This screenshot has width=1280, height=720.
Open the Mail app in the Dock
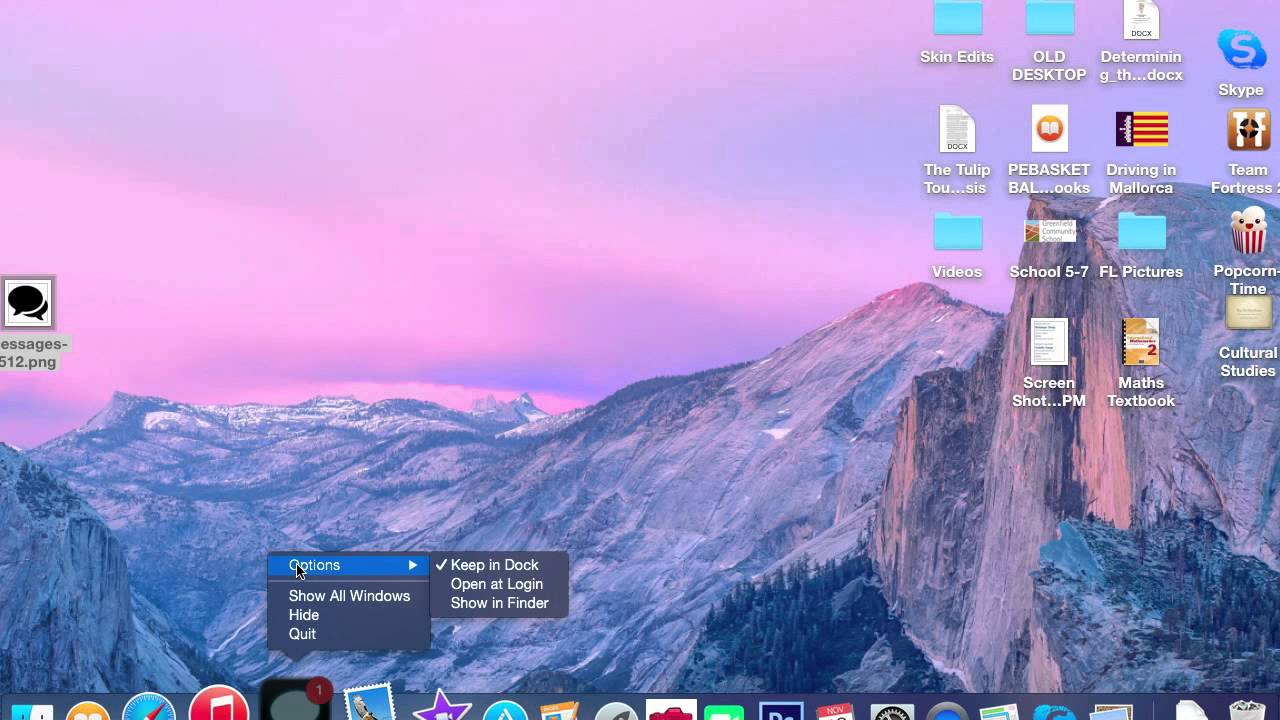368,710
